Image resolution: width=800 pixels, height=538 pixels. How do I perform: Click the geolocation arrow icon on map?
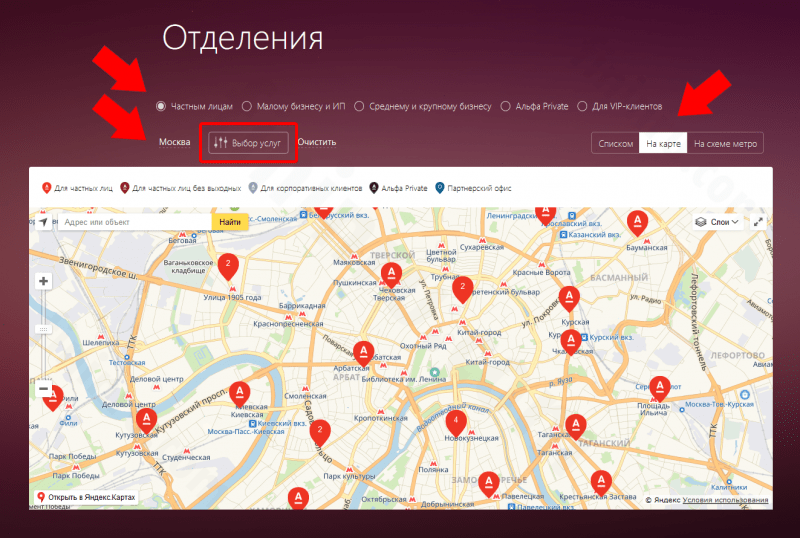point(44,222)
